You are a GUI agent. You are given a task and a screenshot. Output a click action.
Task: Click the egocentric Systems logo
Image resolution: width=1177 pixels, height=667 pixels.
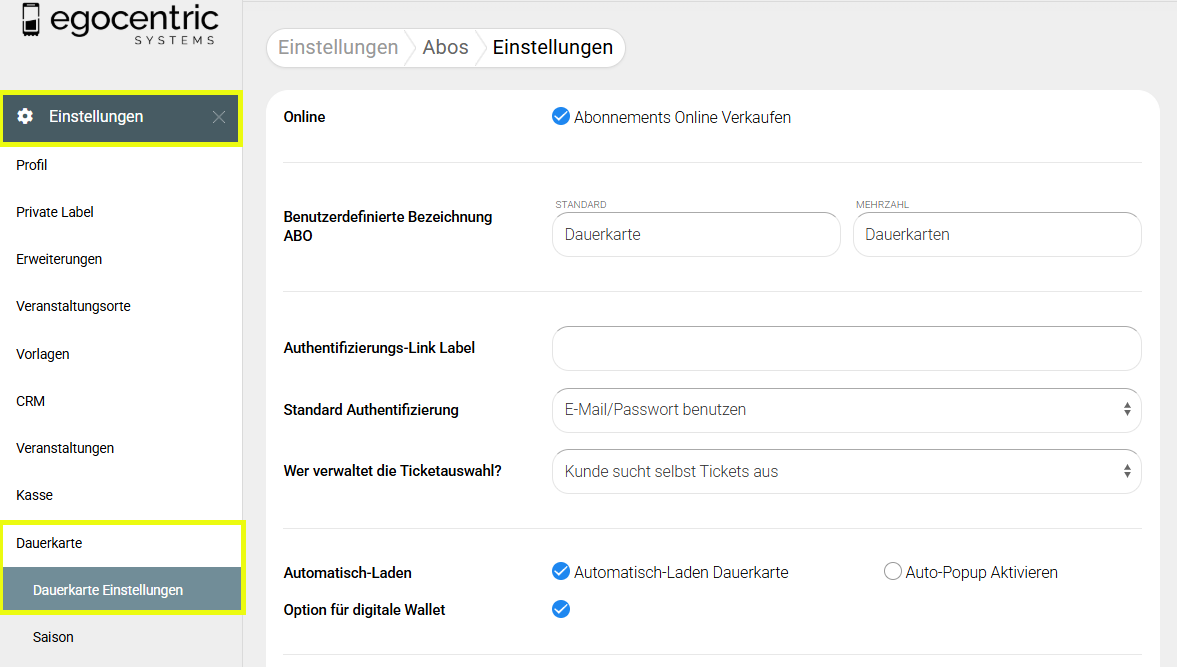[x=119, y=24]
